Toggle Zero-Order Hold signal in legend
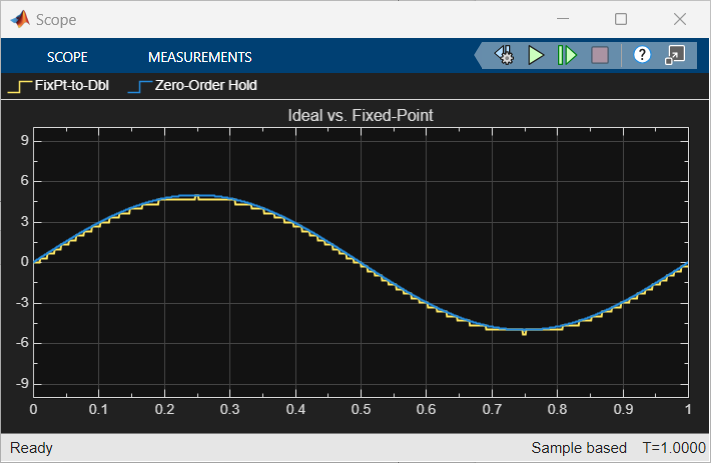Screen dimensions: 711x463 click(205, 86)
